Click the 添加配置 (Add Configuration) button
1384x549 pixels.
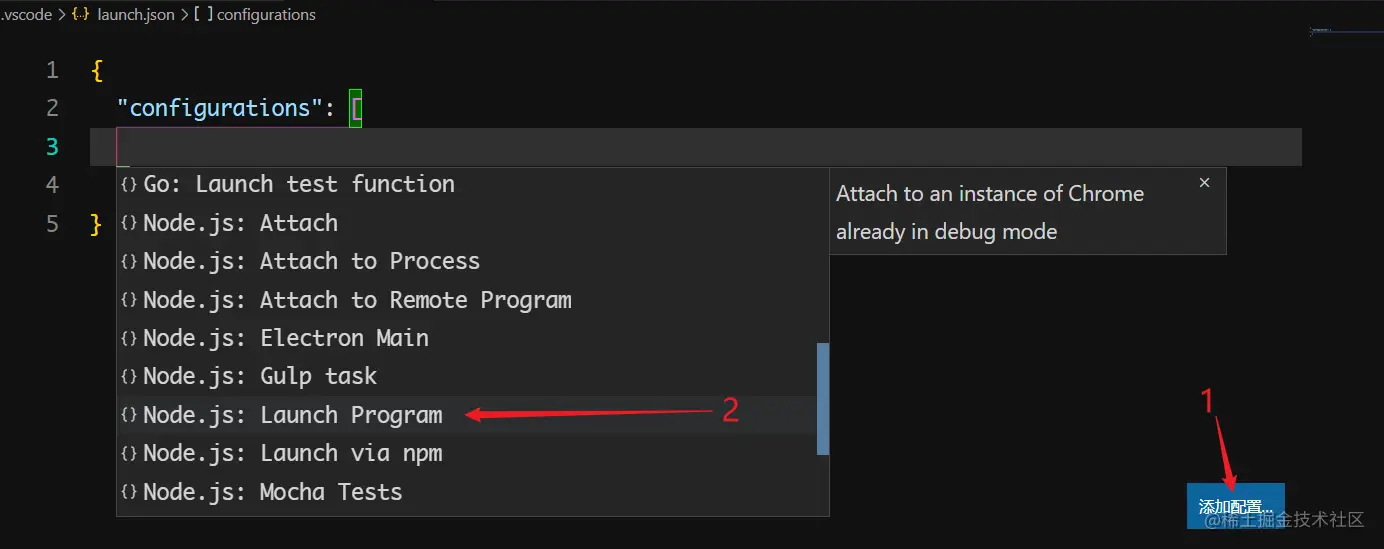click(x=1235, y=506)
